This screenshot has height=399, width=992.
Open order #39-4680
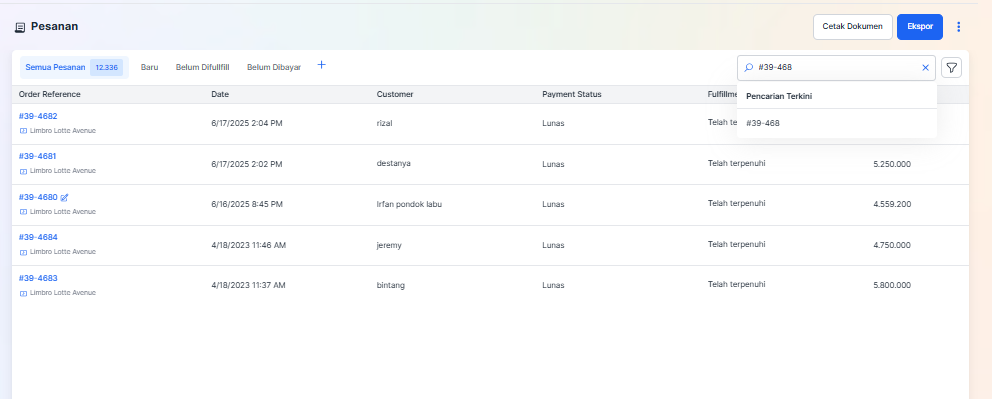click(38, 197)
